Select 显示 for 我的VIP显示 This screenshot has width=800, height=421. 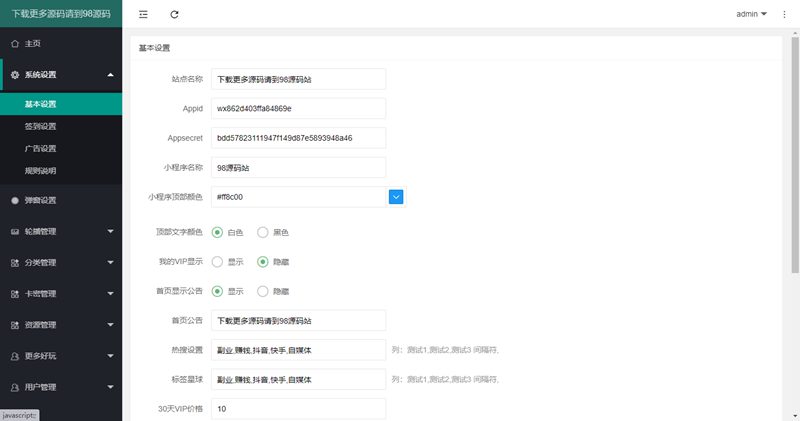[217, 262]
